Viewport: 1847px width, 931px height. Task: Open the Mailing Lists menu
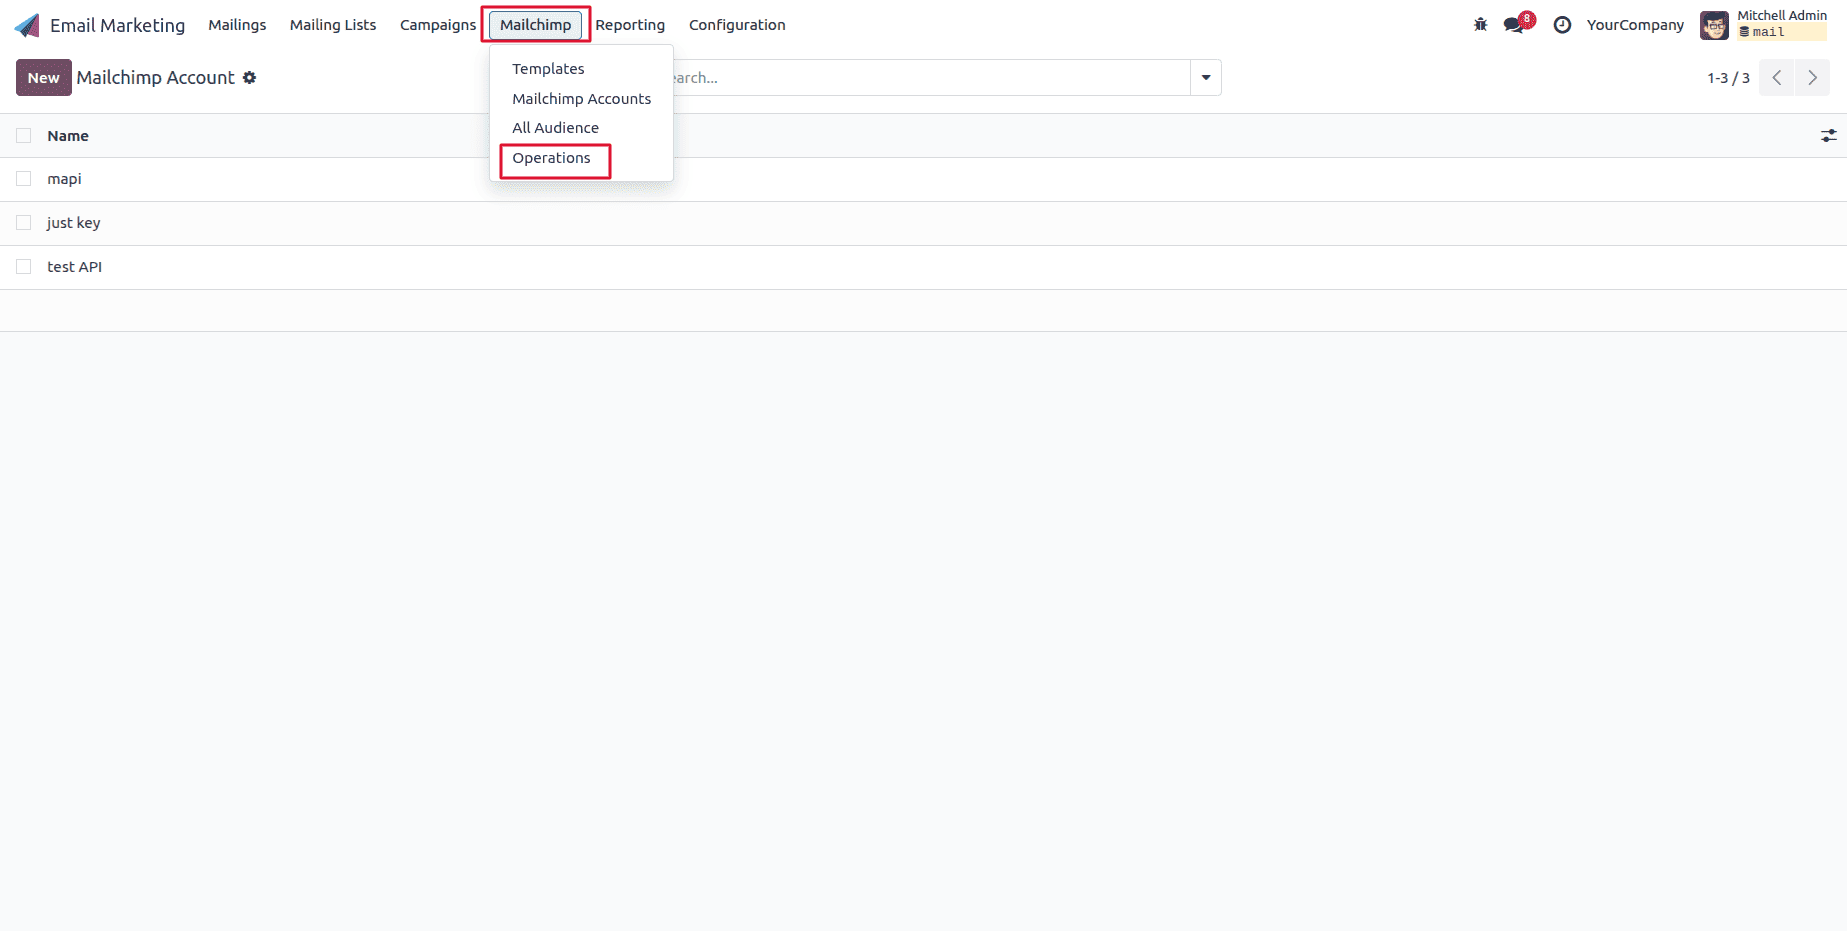(x=333, y=25)
